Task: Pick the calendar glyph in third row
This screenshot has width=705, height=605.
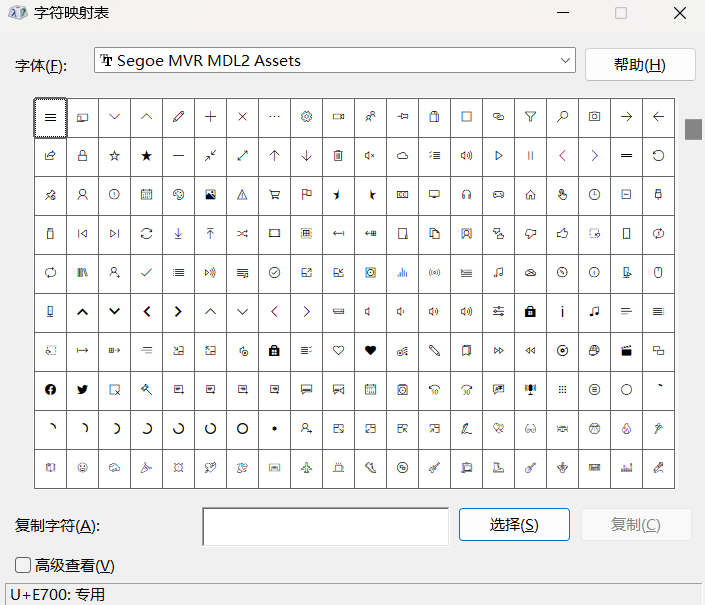Action: point(147,195)
